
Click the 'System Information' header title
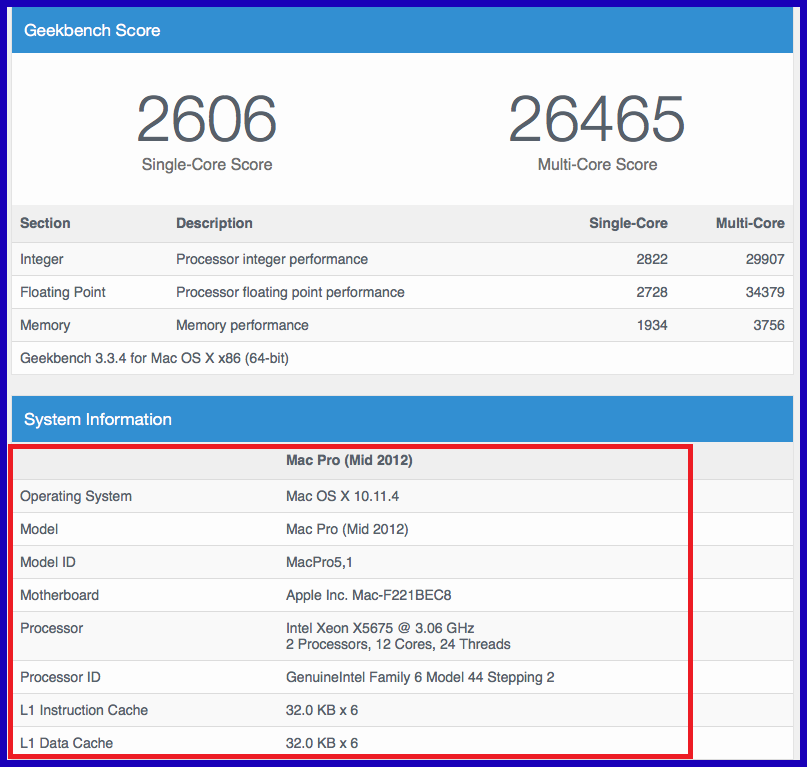click(x=98, y=419)
